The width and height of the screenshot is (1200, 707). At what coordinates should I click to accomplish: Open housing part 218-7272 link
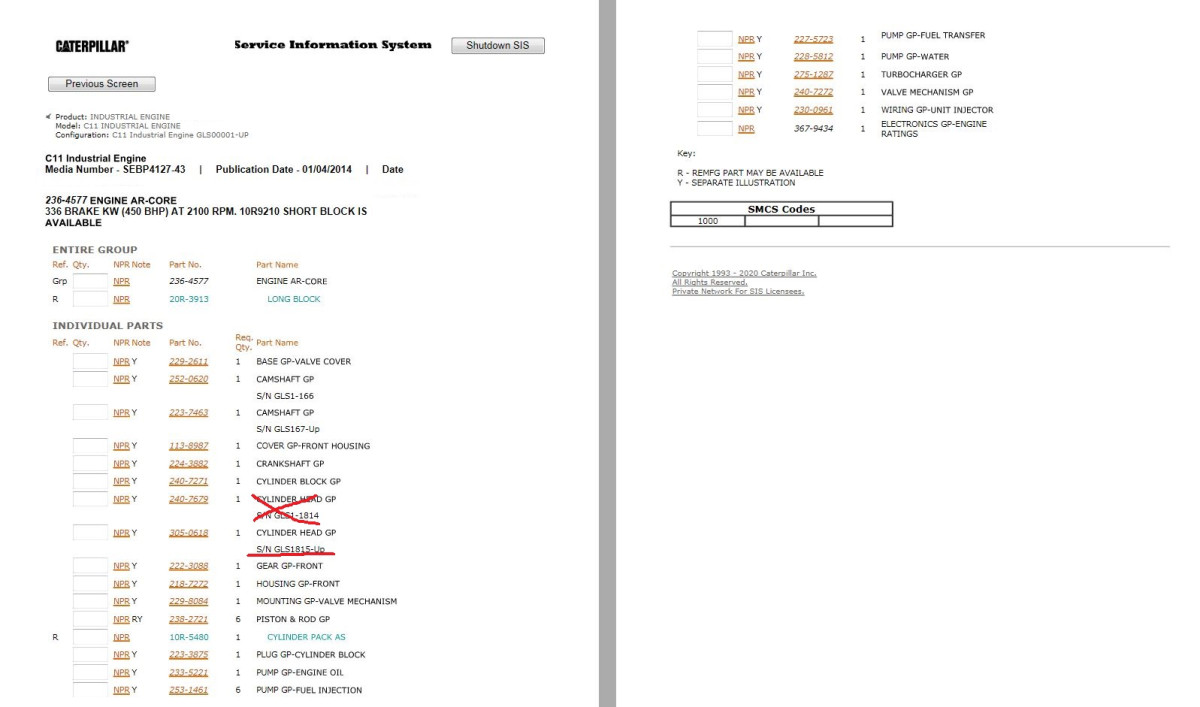pyautogui.click(x=189, y=584)
